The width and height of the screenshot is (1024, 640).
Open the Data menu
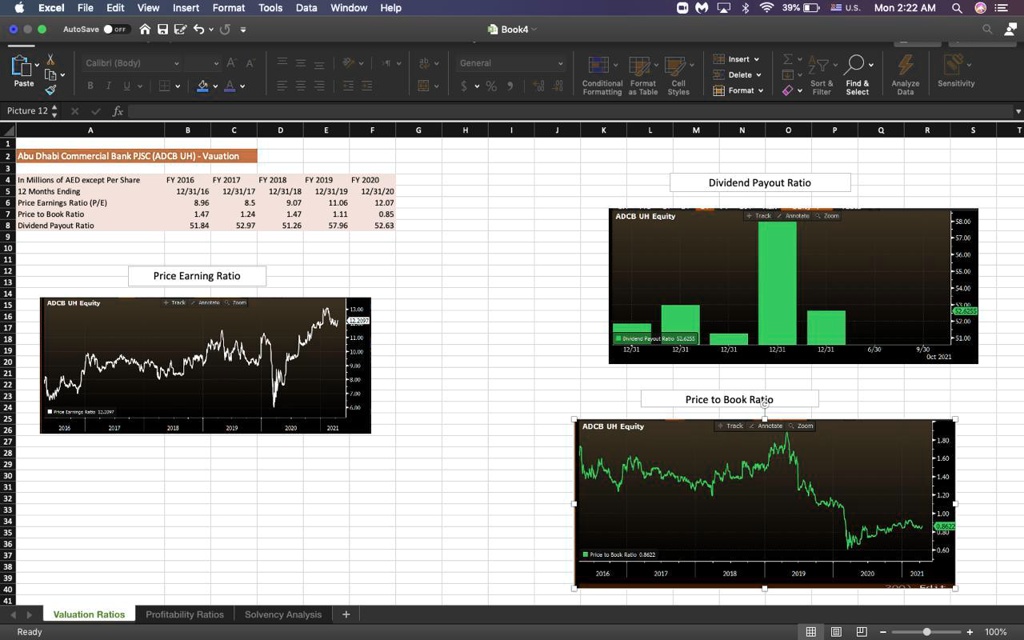(306, 8)
